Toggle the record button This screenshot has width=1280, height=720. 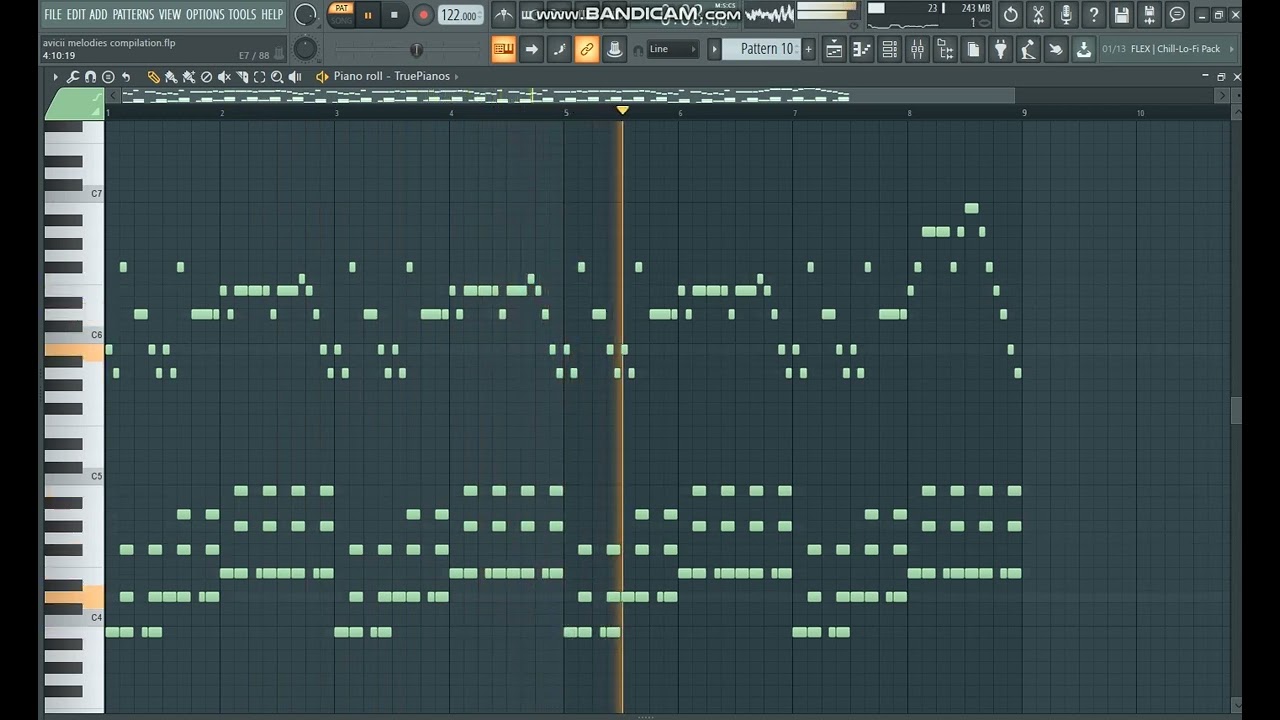[x=423, y=14]
